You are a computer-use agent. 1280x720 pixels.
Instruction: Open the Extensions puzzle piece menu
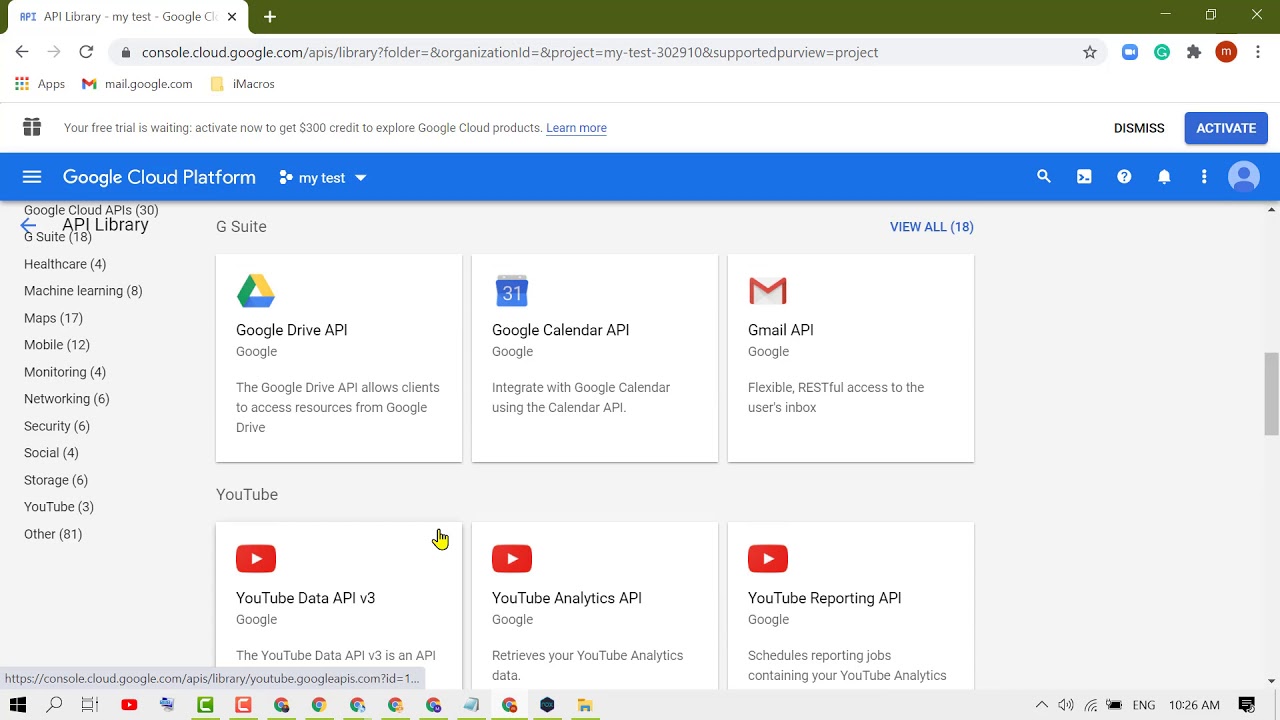[1194, 52]
